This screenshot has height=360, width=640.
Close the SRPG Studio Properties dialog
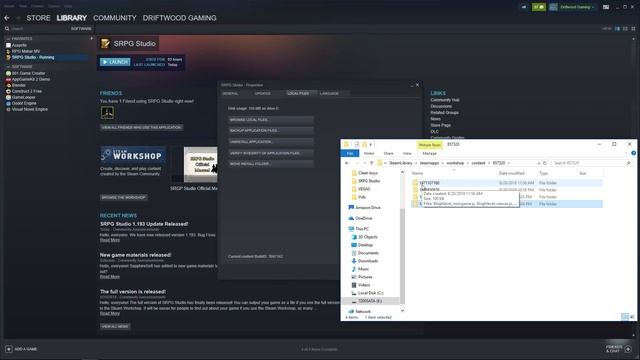pos(417,85)
